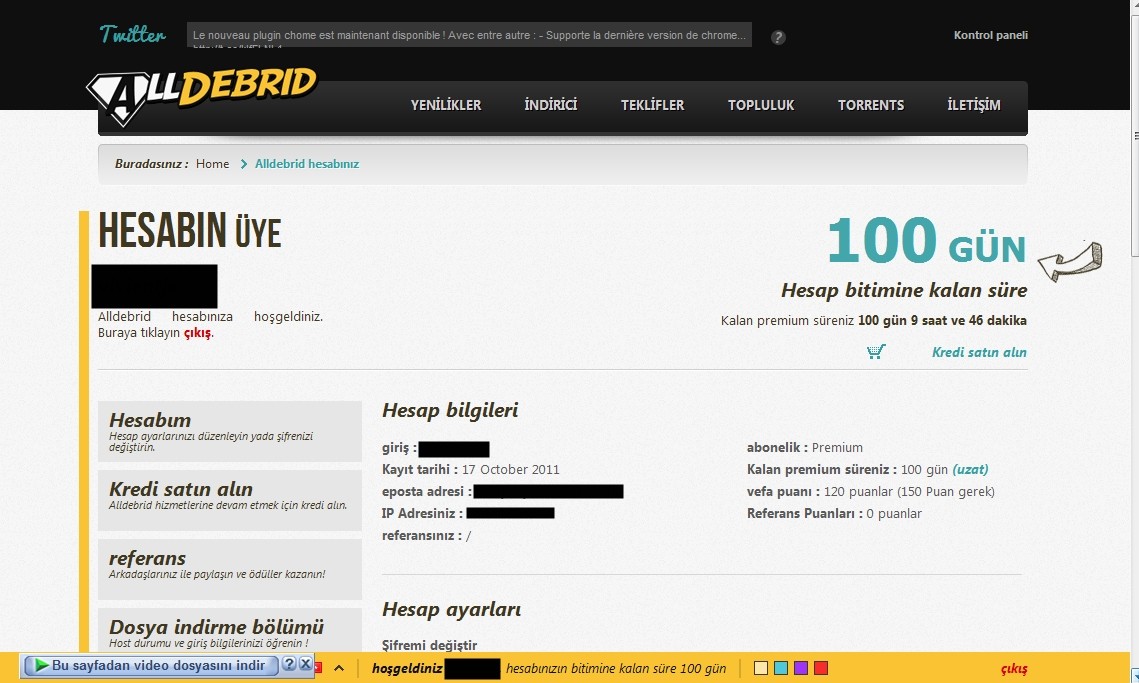Open the TOPLULUK menu
This screenshot has width=1139, height=683.
point(761,105)
